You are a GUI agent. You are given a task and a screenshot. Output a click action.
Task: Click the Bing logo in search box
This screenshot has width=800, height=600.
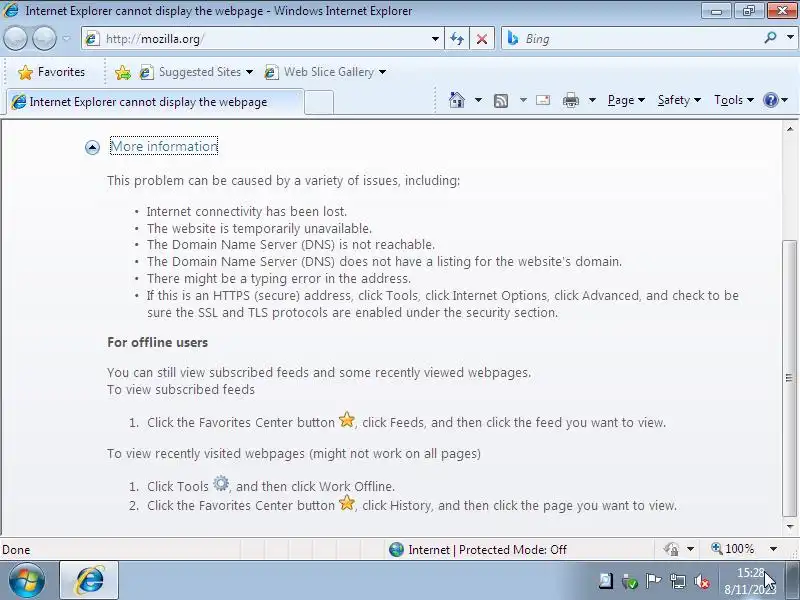pos(513,39)
